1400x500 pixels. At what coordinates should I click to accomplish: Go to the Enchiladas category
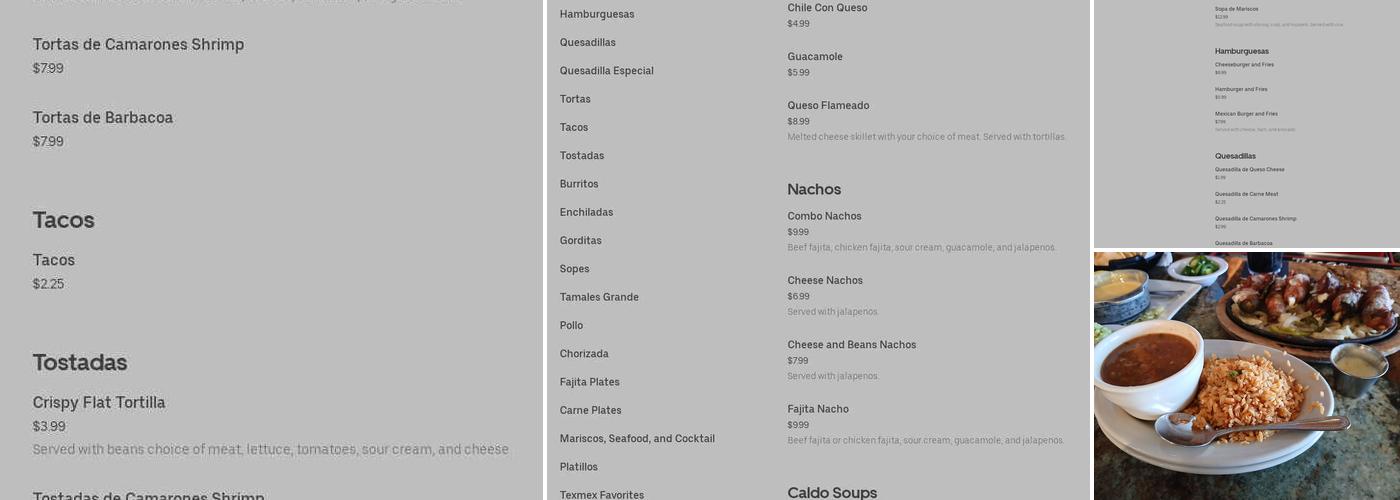[586, 212]
